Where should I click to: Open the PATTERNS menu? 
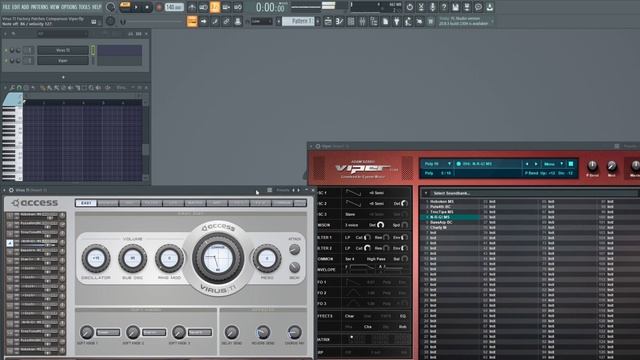click(40, 7)
